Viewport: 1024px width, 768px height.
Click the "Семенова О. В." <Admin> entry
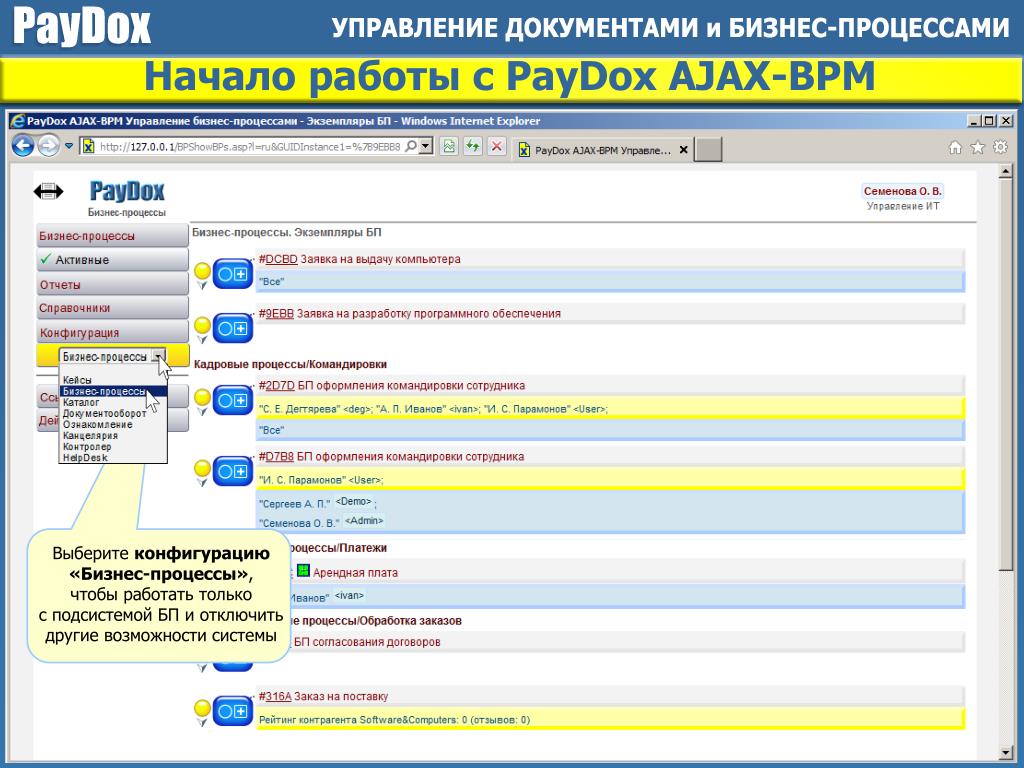pyautogui.click(x=321, y=522)
